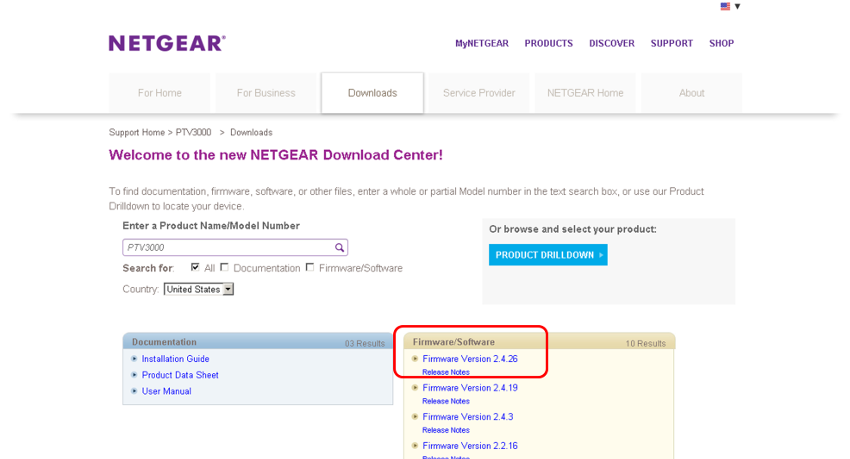This screenshot has height=459, width=850.
Task: Open the PRODUCTS menu
Action: [x=549, y=43]
